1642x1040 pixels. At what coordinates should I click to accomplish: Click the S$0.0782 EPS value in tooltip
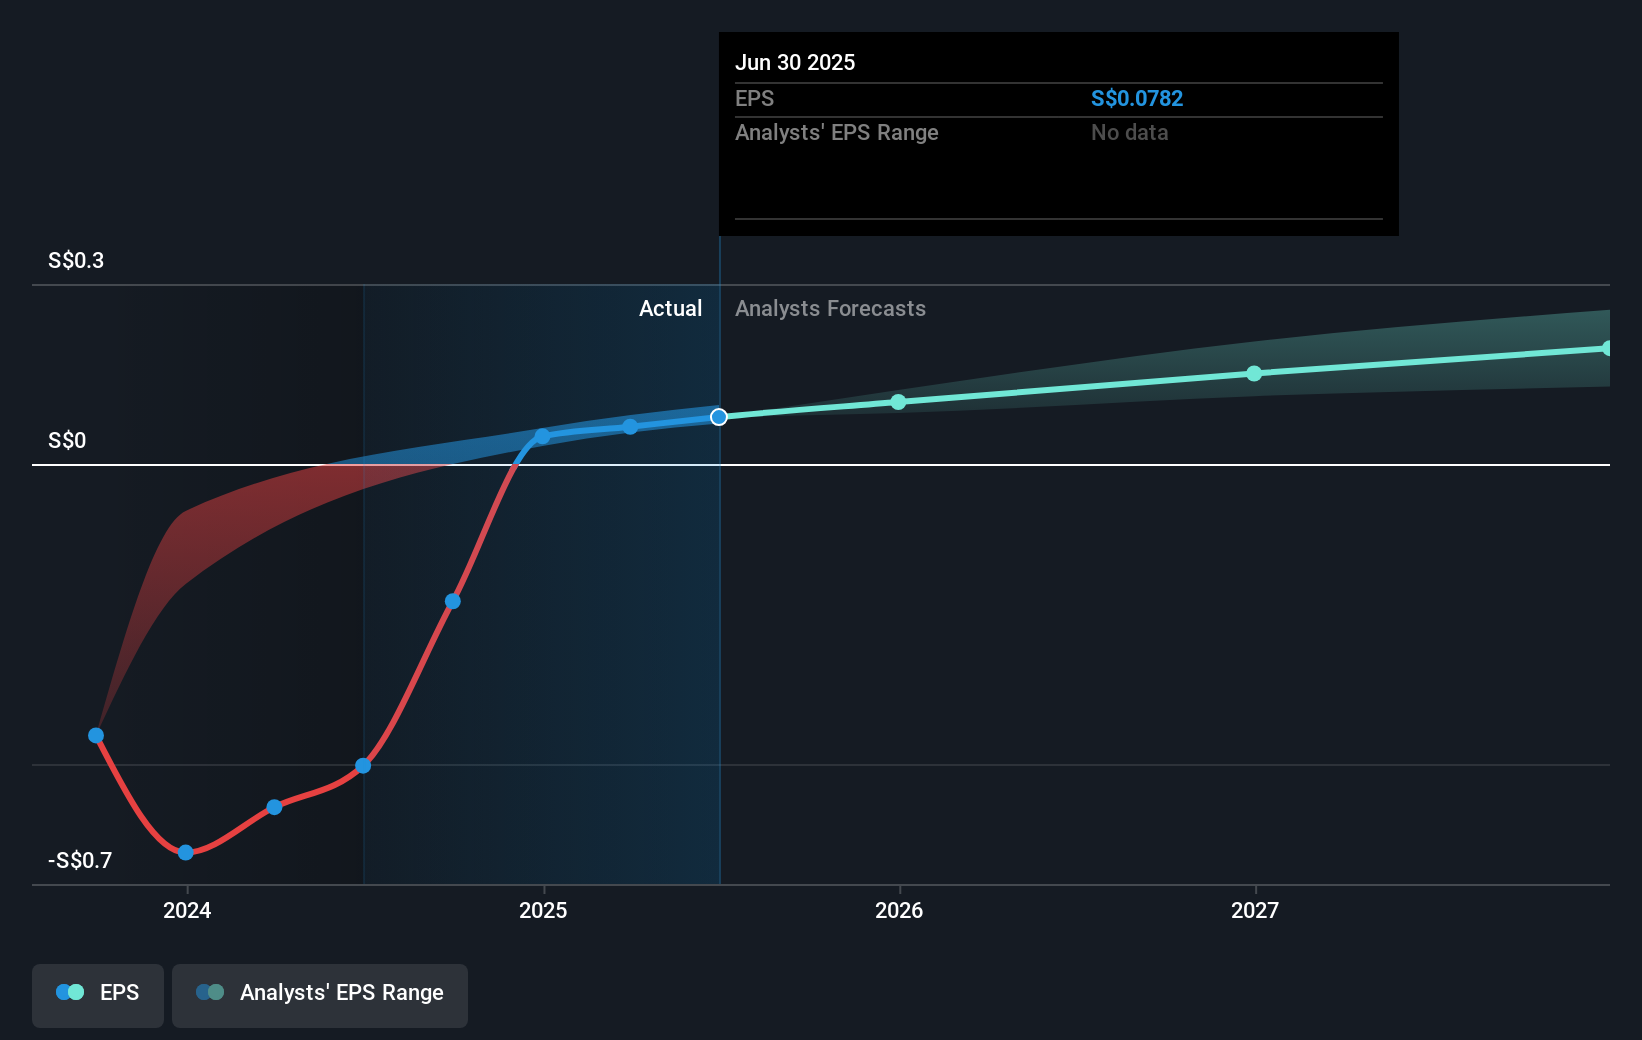pyautogui.click(x=1137, y=99)
